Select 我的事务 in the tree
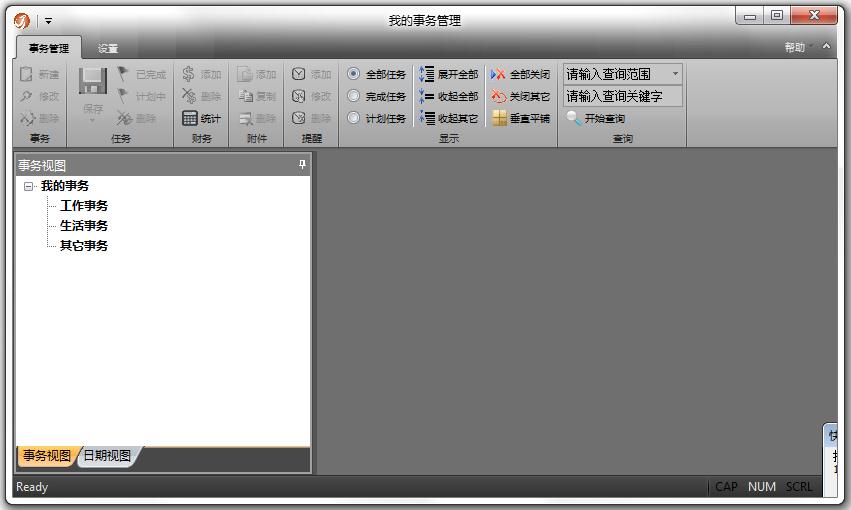 (x=65, y=186)
